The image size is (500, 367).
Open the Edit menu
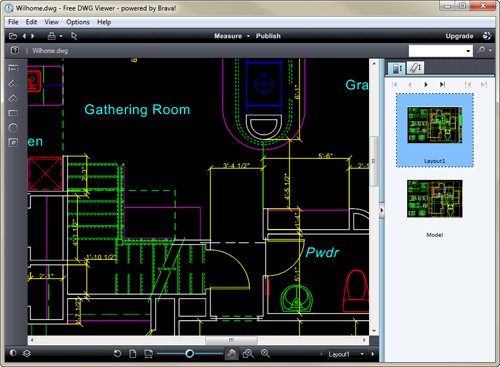(x=31, y=22)
